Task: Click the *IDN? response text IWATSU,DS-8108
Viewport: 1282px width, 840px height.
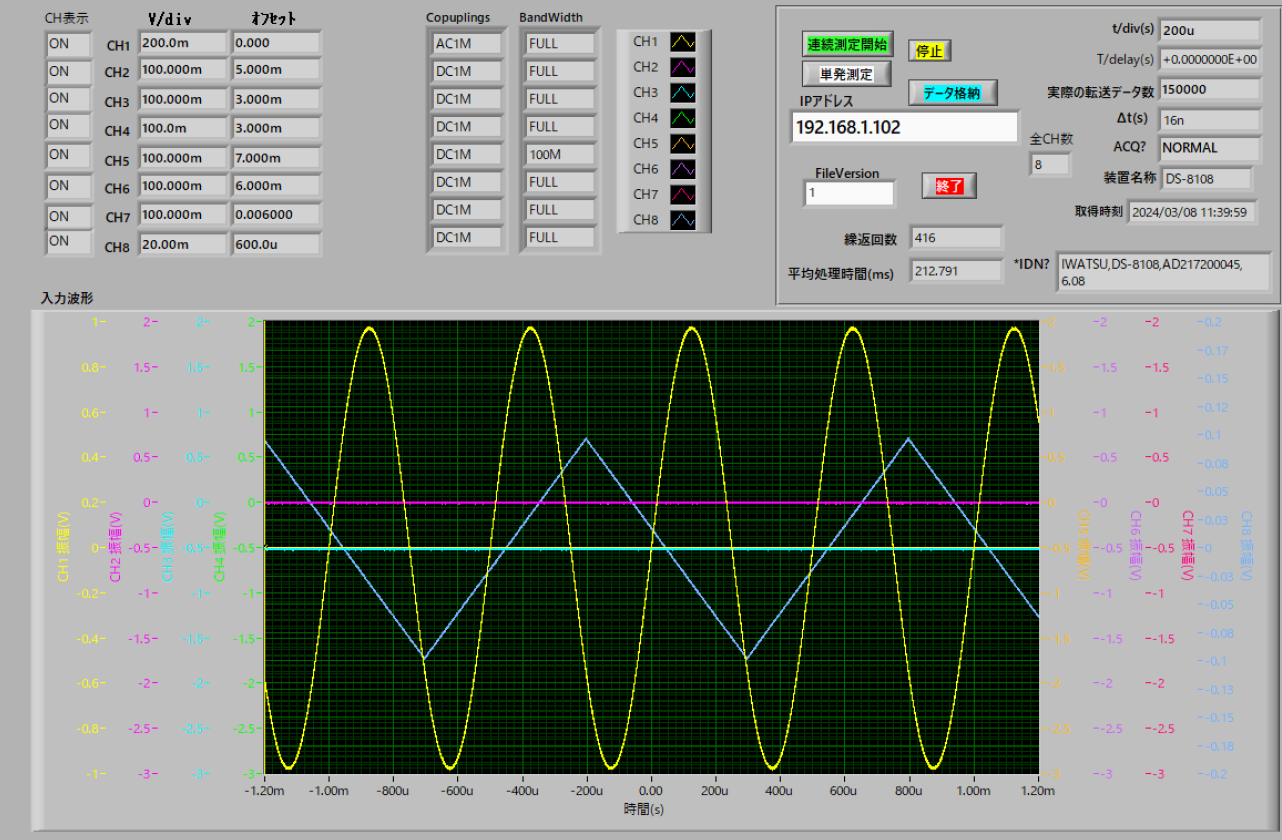Action: pyautogui.click(x=1164, y=272)
